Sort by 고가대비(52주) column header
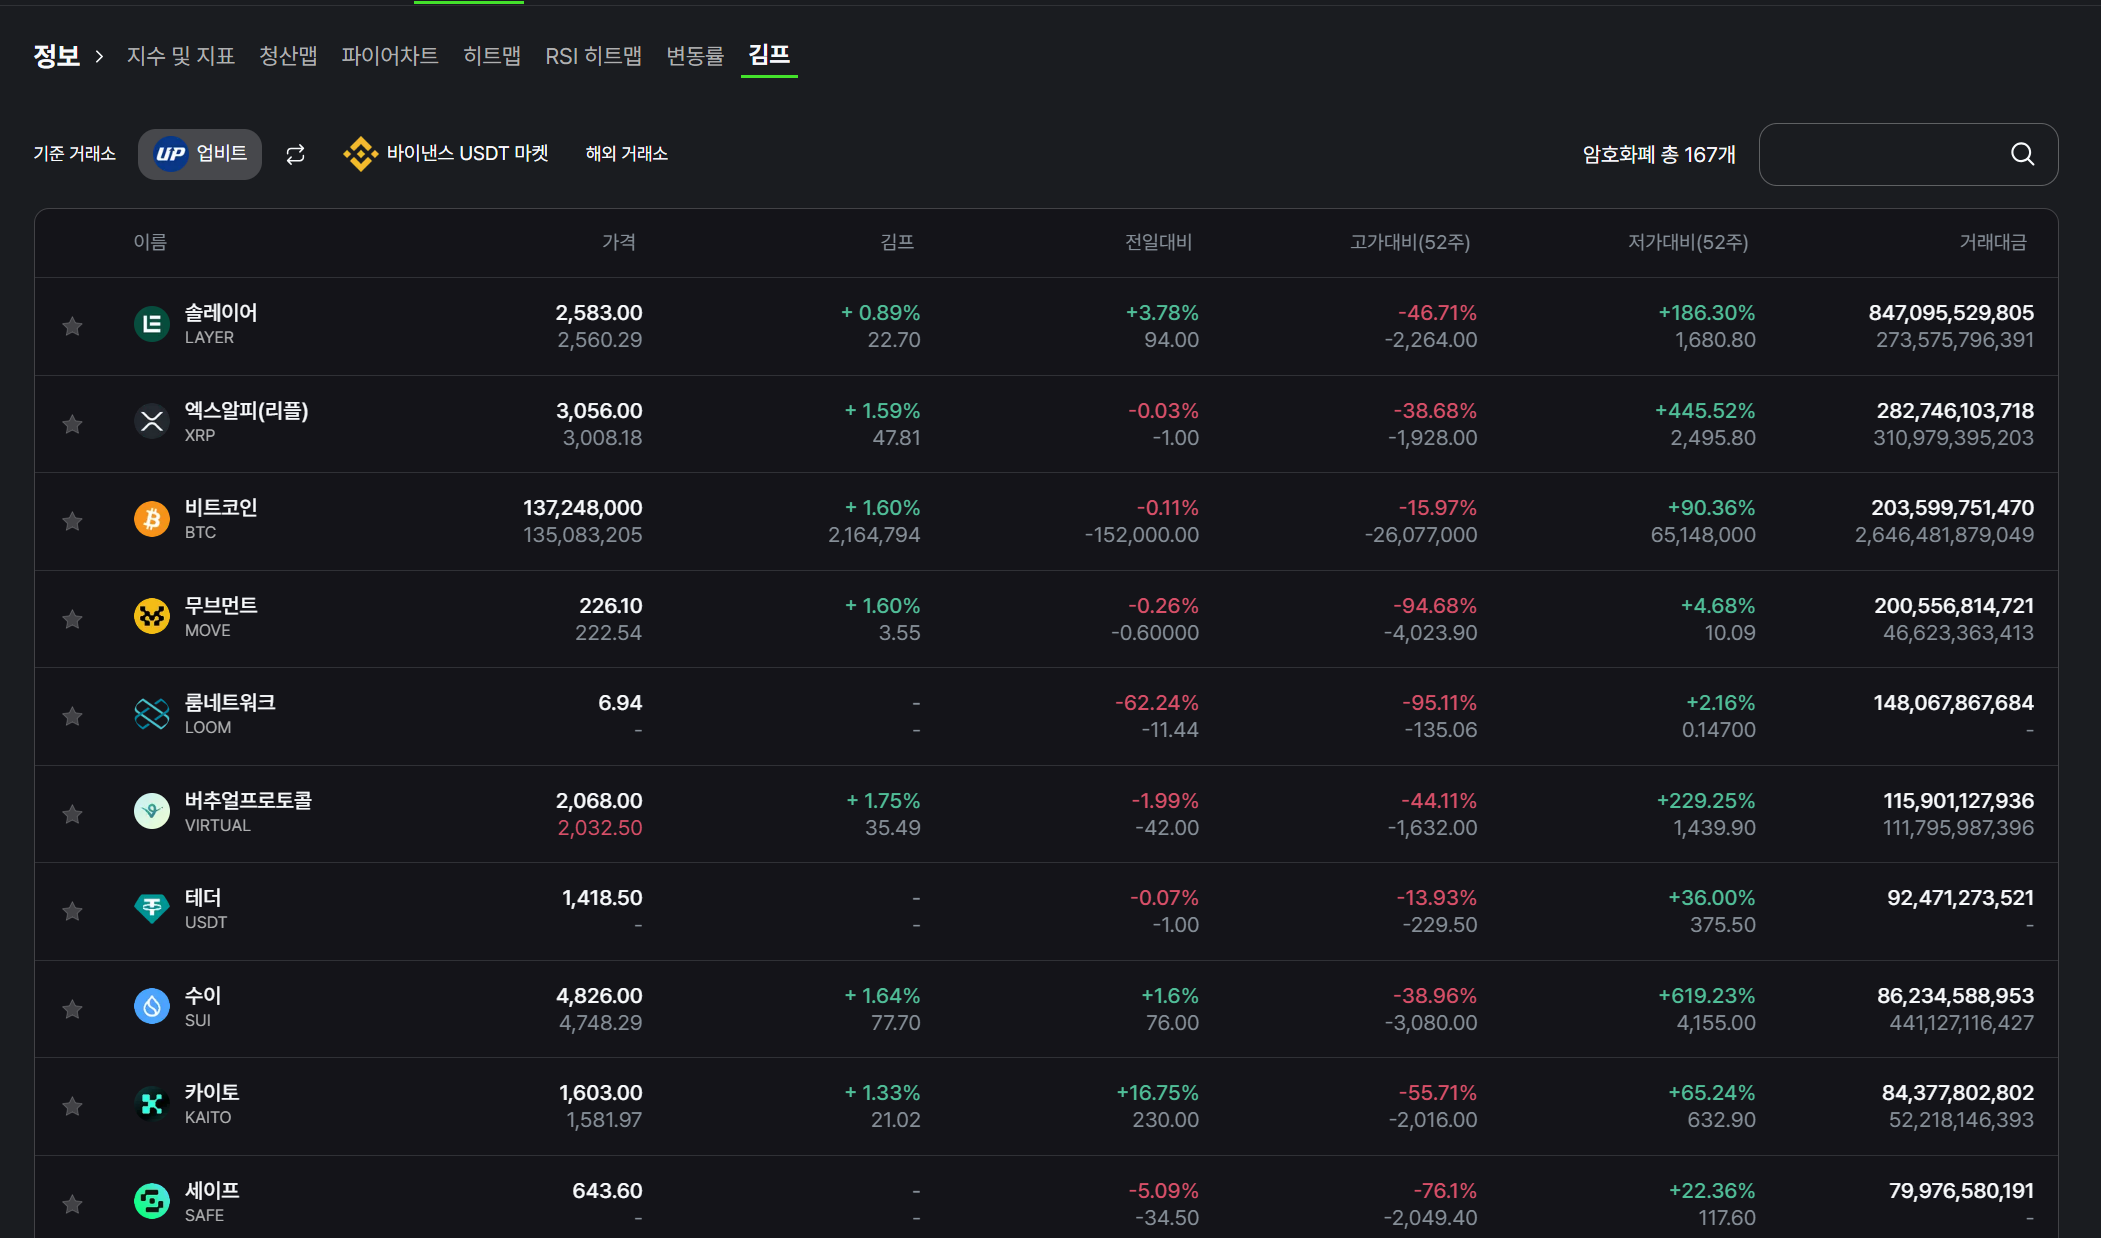The image size is (2101, 1238). pos(1410,242)
